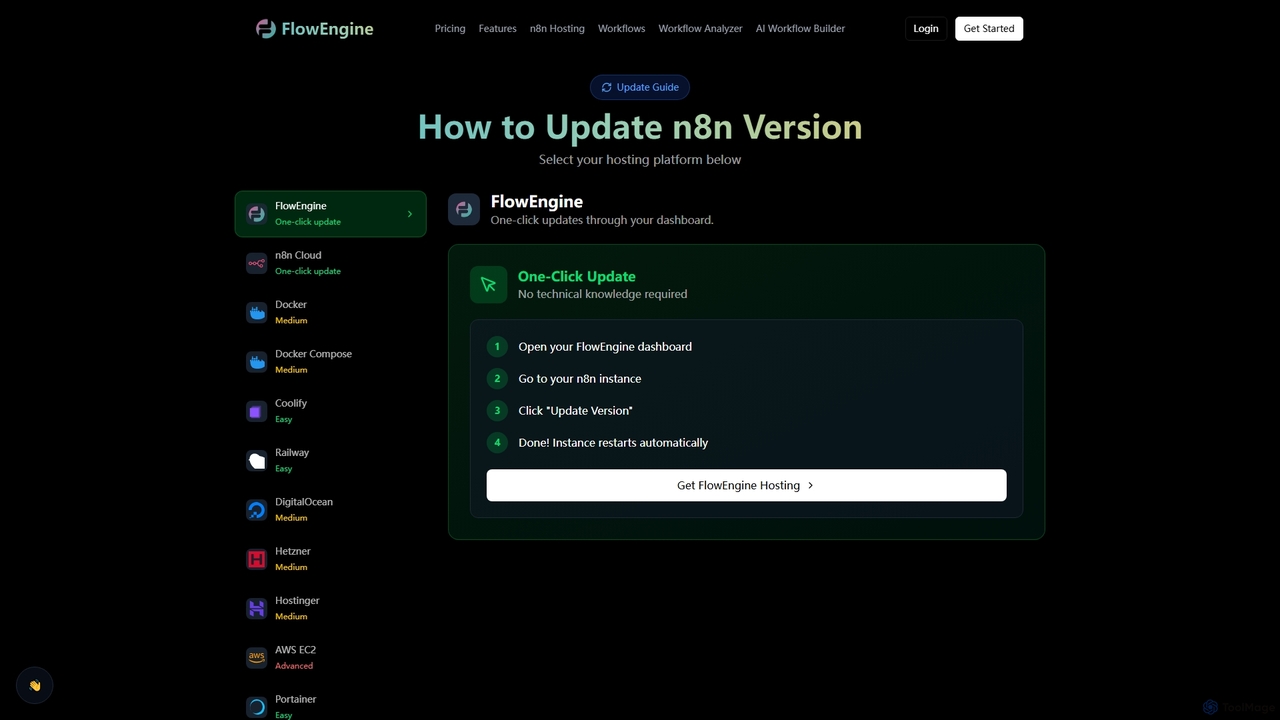The image size is (1280, 720).
Task: Go to n8n Hosting page
Action: click(557, 29)
